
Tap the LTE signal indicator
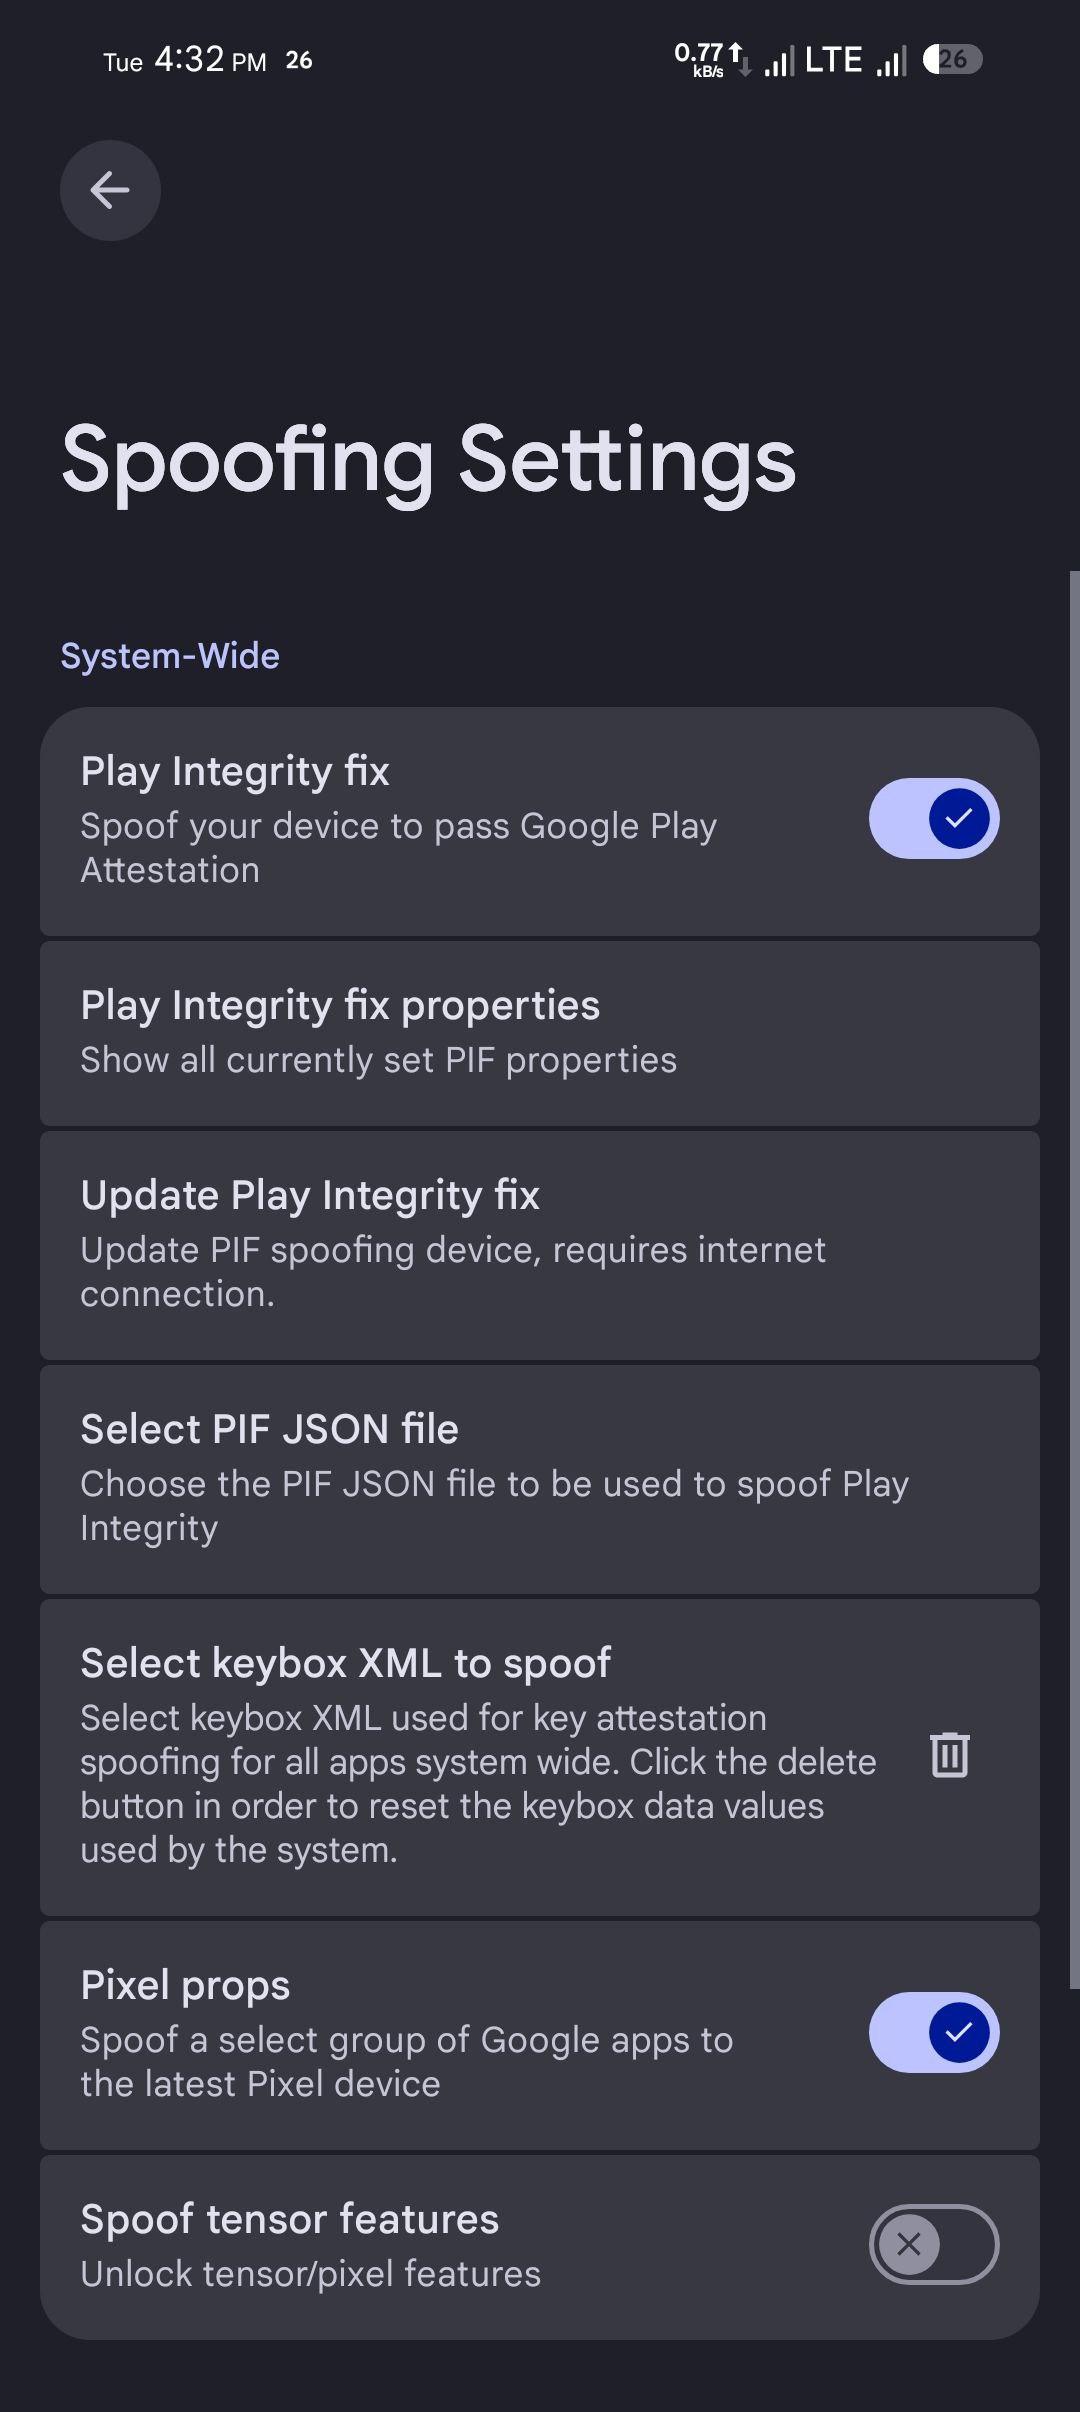coord(833,60)
